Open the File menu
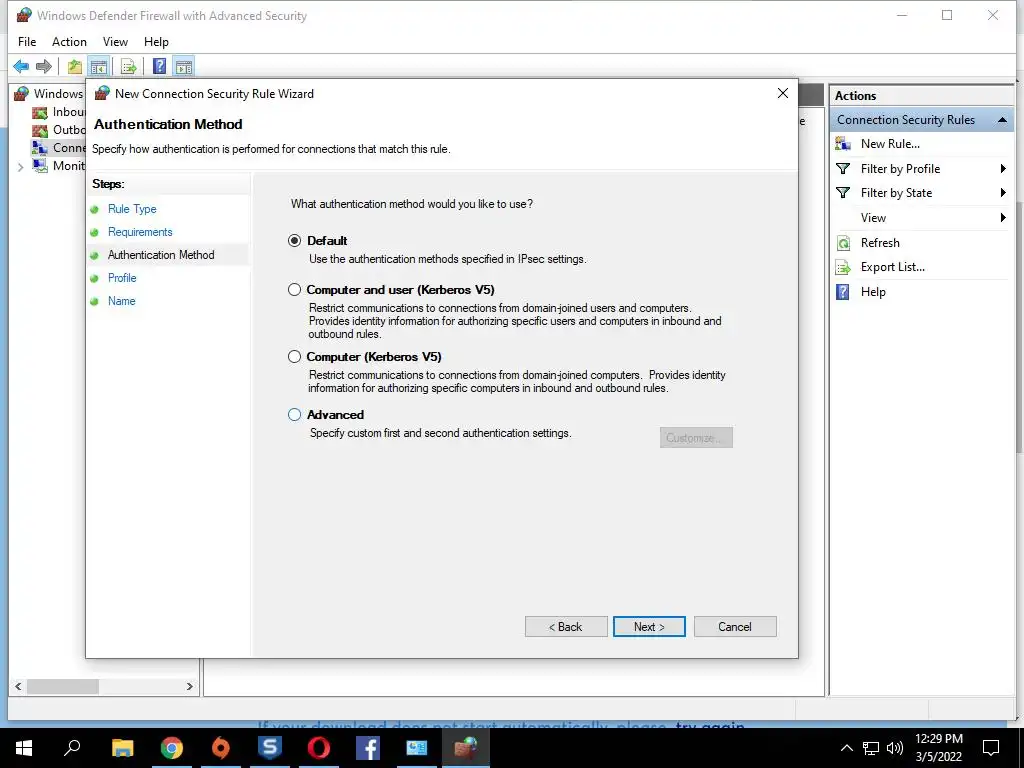 (x=27, y=42)
